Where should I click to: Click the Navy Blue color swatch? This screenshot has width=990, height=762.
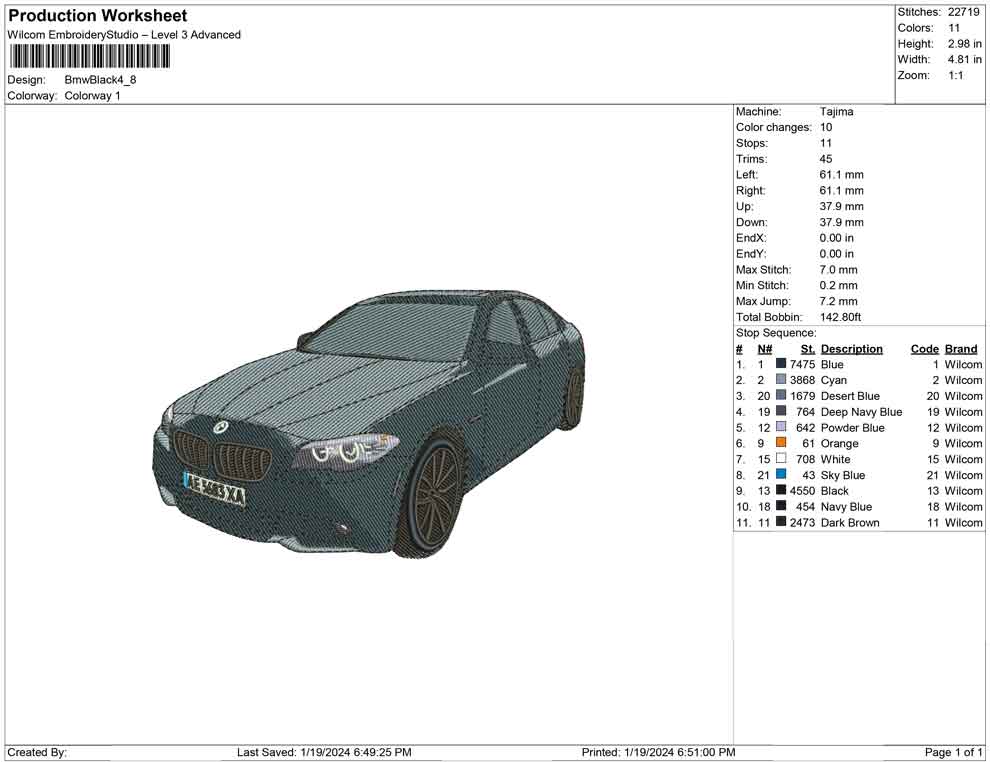click(x=781, y=506)
